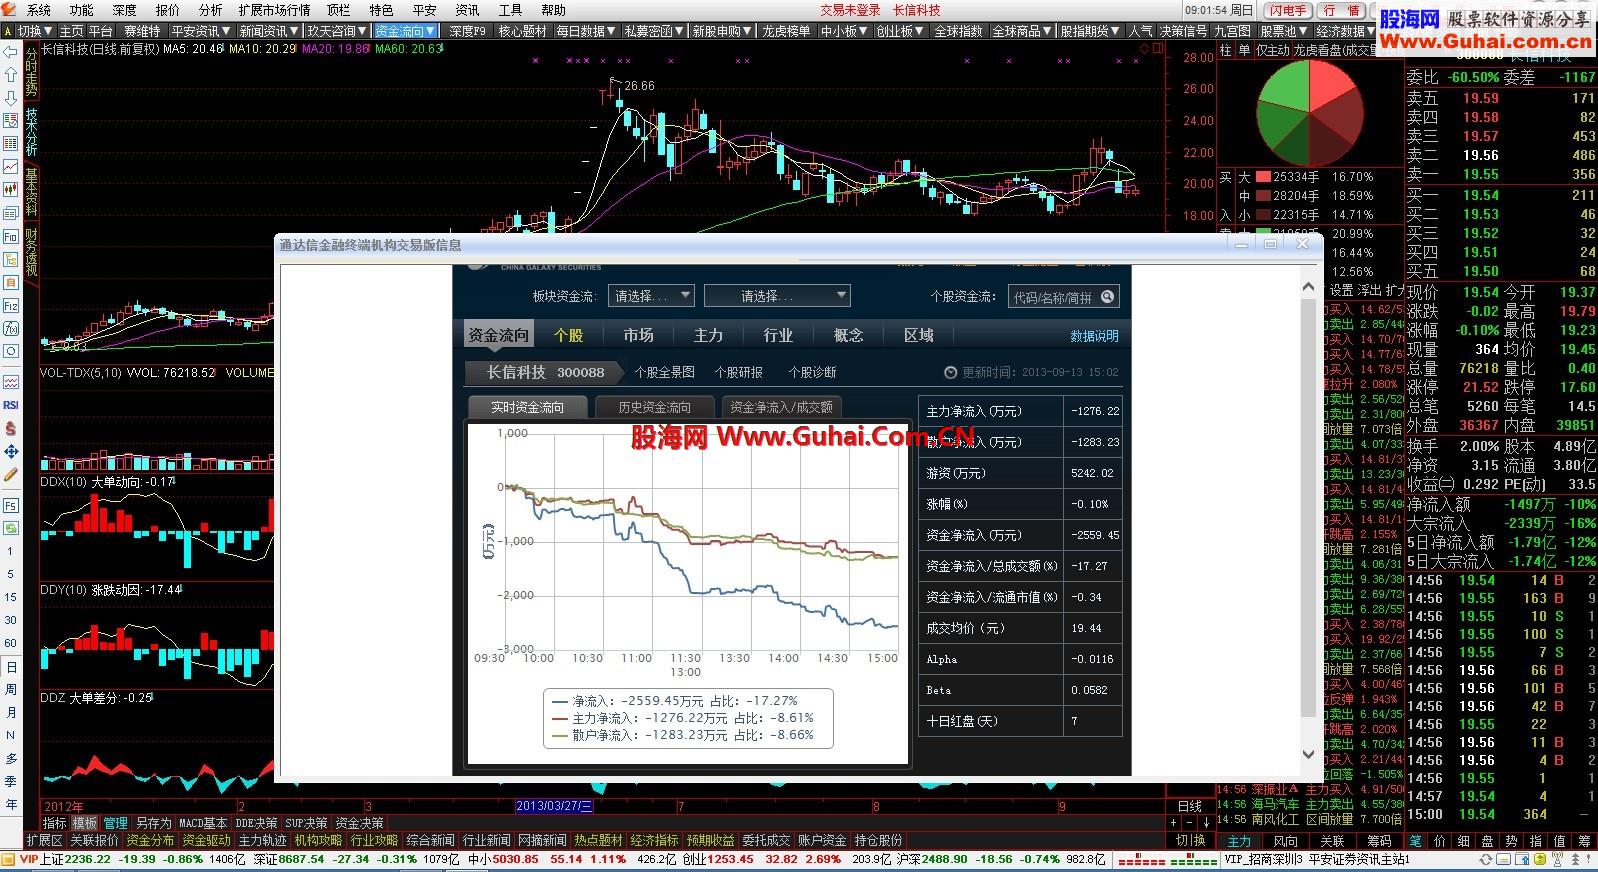Viewport: 1598px width, 872px height.
Task: Click the down arrow icon in left sidebar
Action: click(11, 98)
